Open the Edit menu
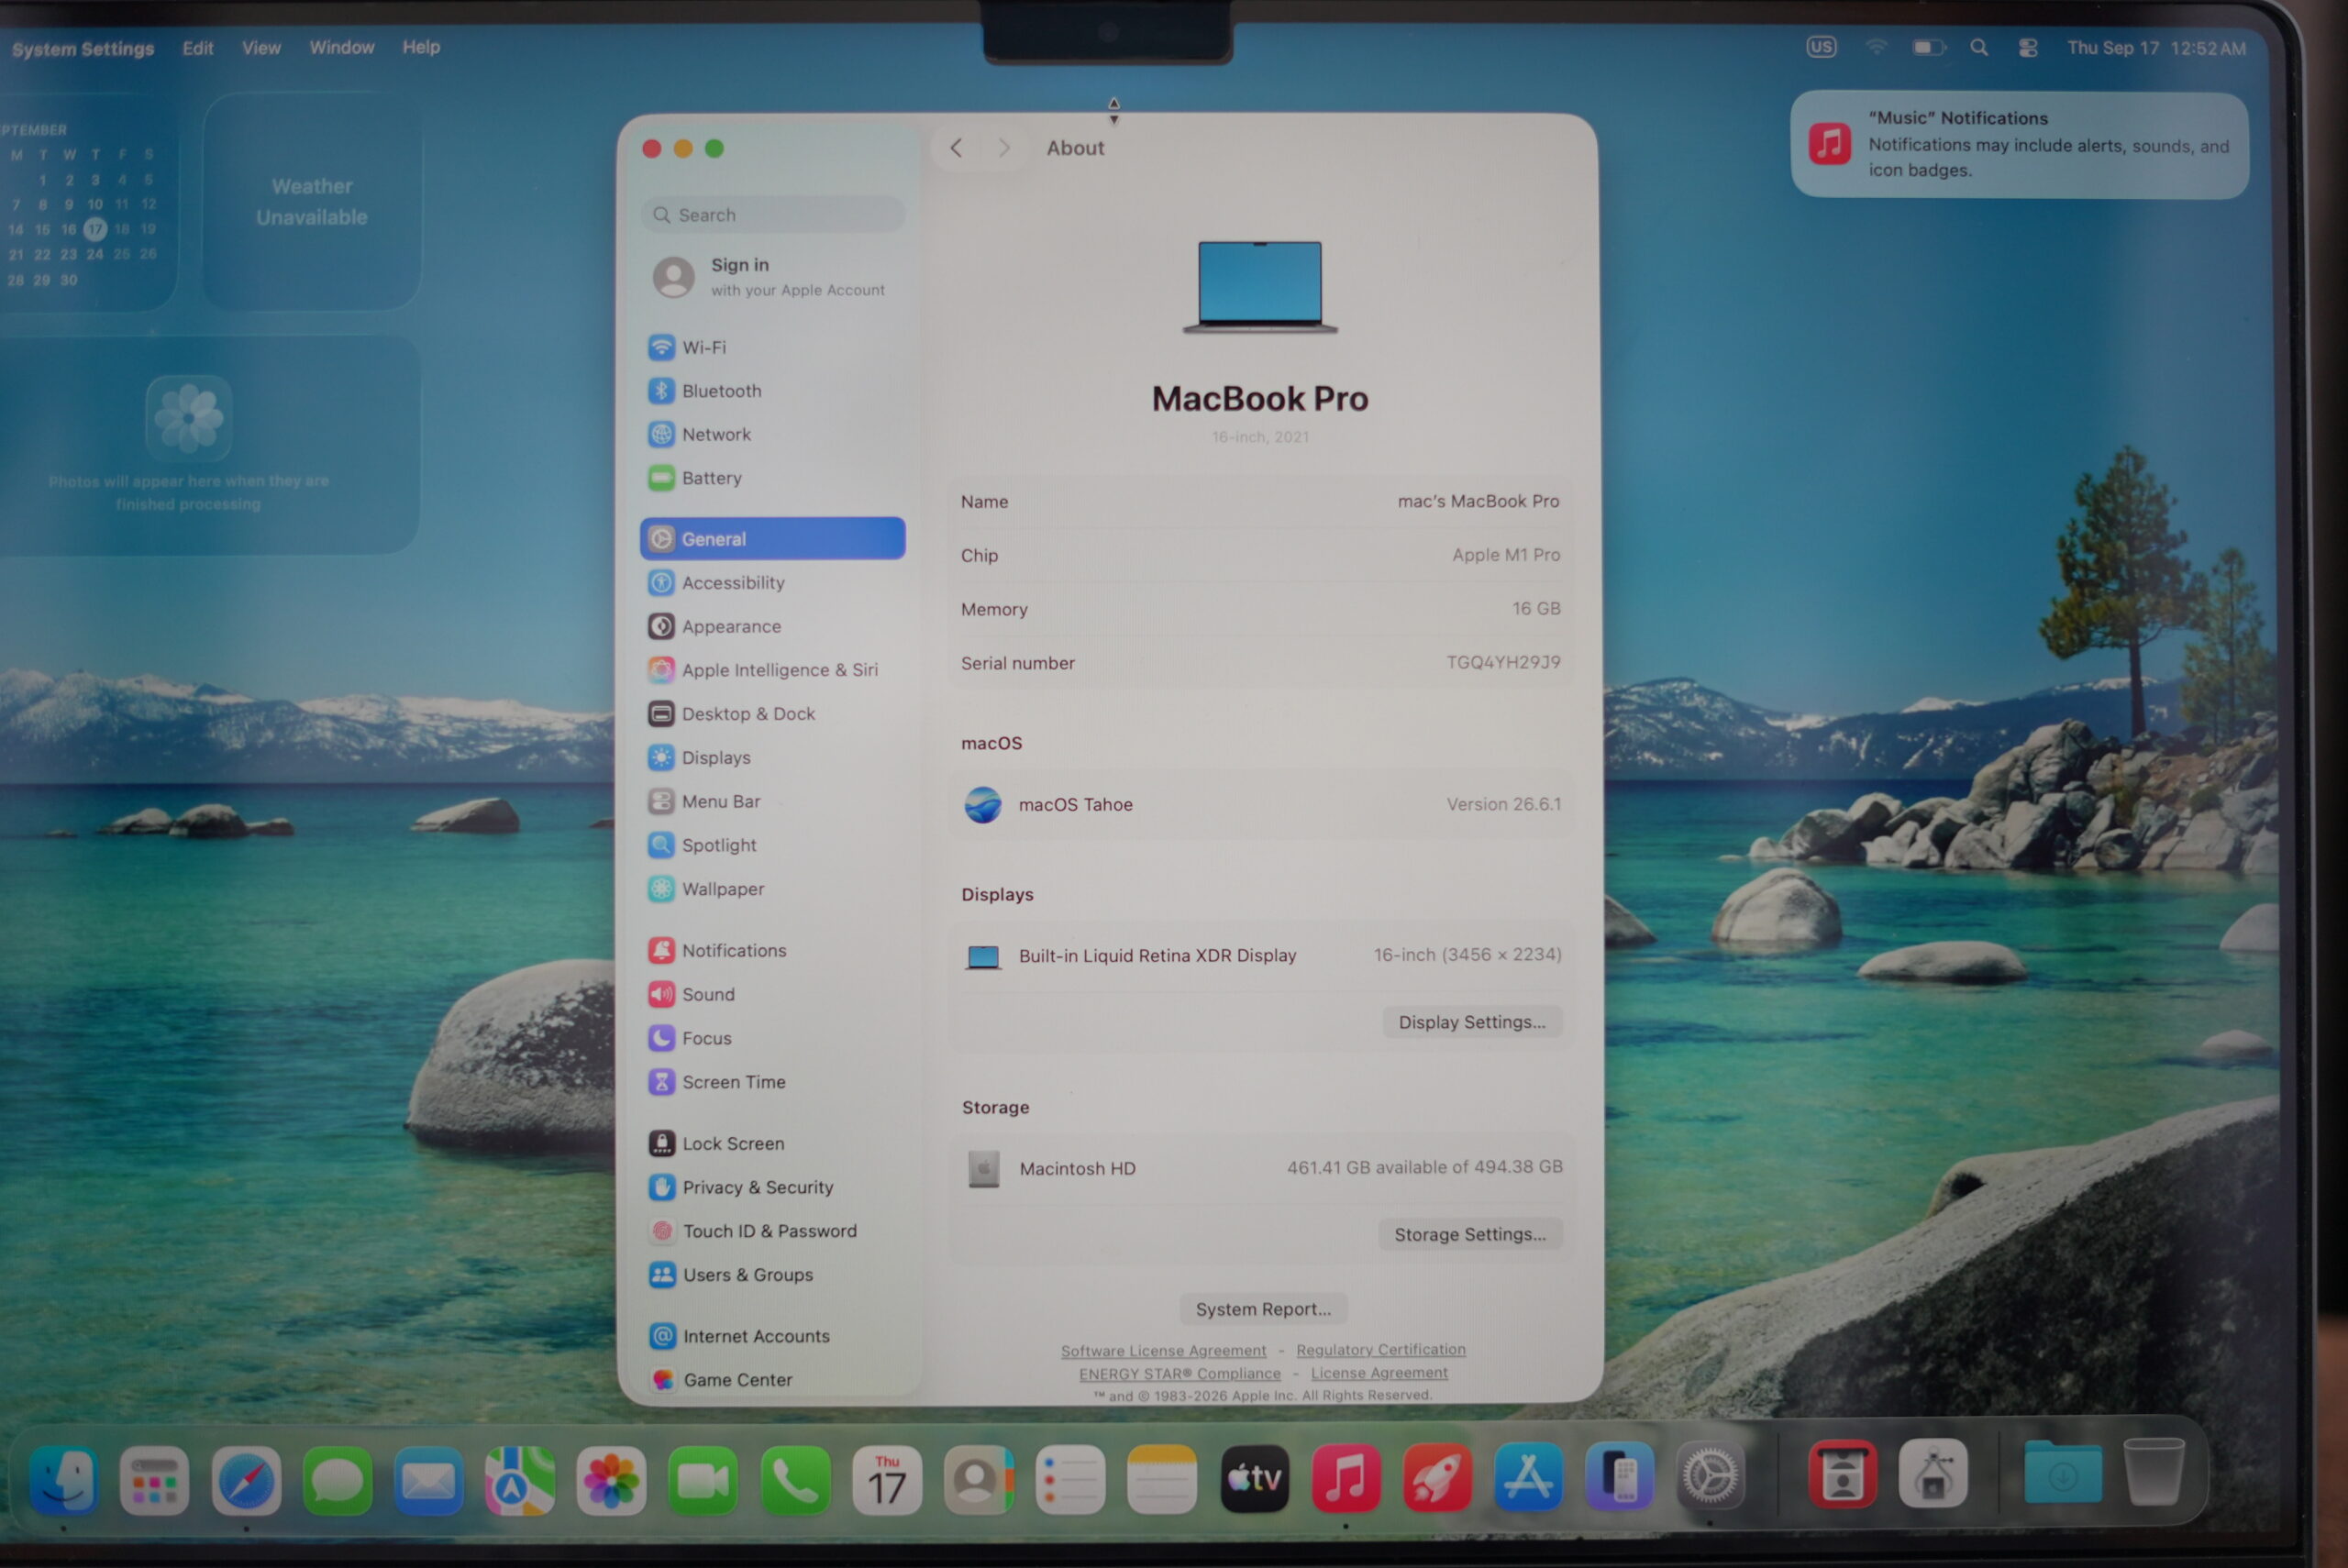Viewport: 2348px width, 1568px height. [198, 48]
